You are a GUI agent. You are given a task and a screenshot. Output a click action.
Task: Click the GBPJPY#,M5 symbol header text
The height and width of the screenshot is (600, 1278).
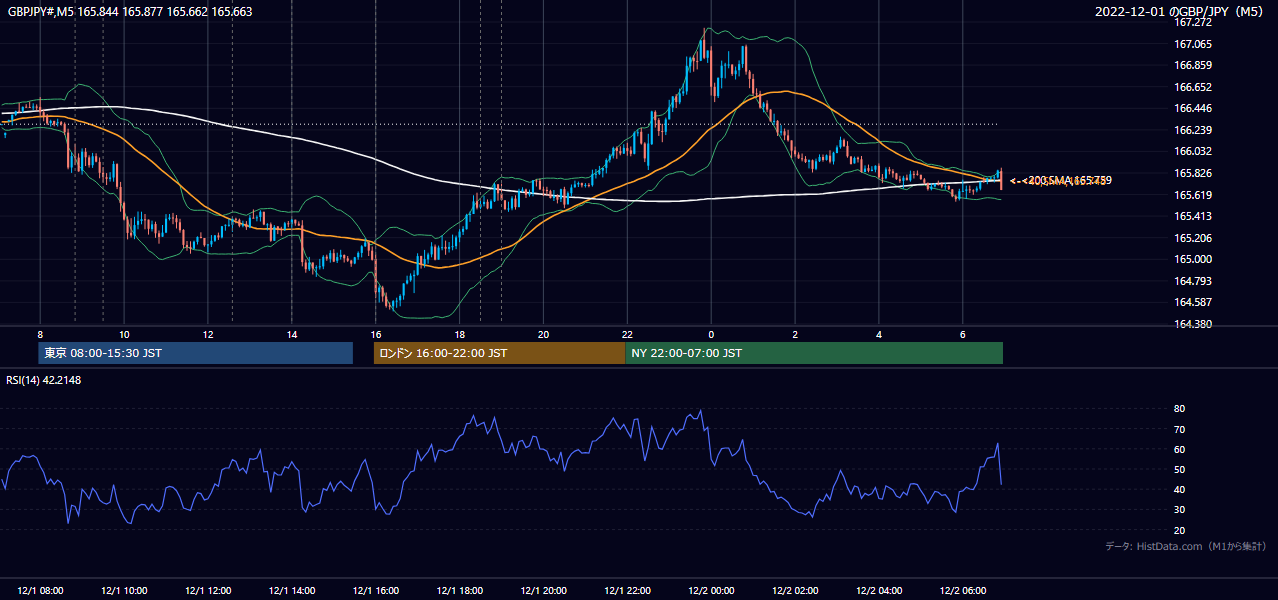pos(130,11)
